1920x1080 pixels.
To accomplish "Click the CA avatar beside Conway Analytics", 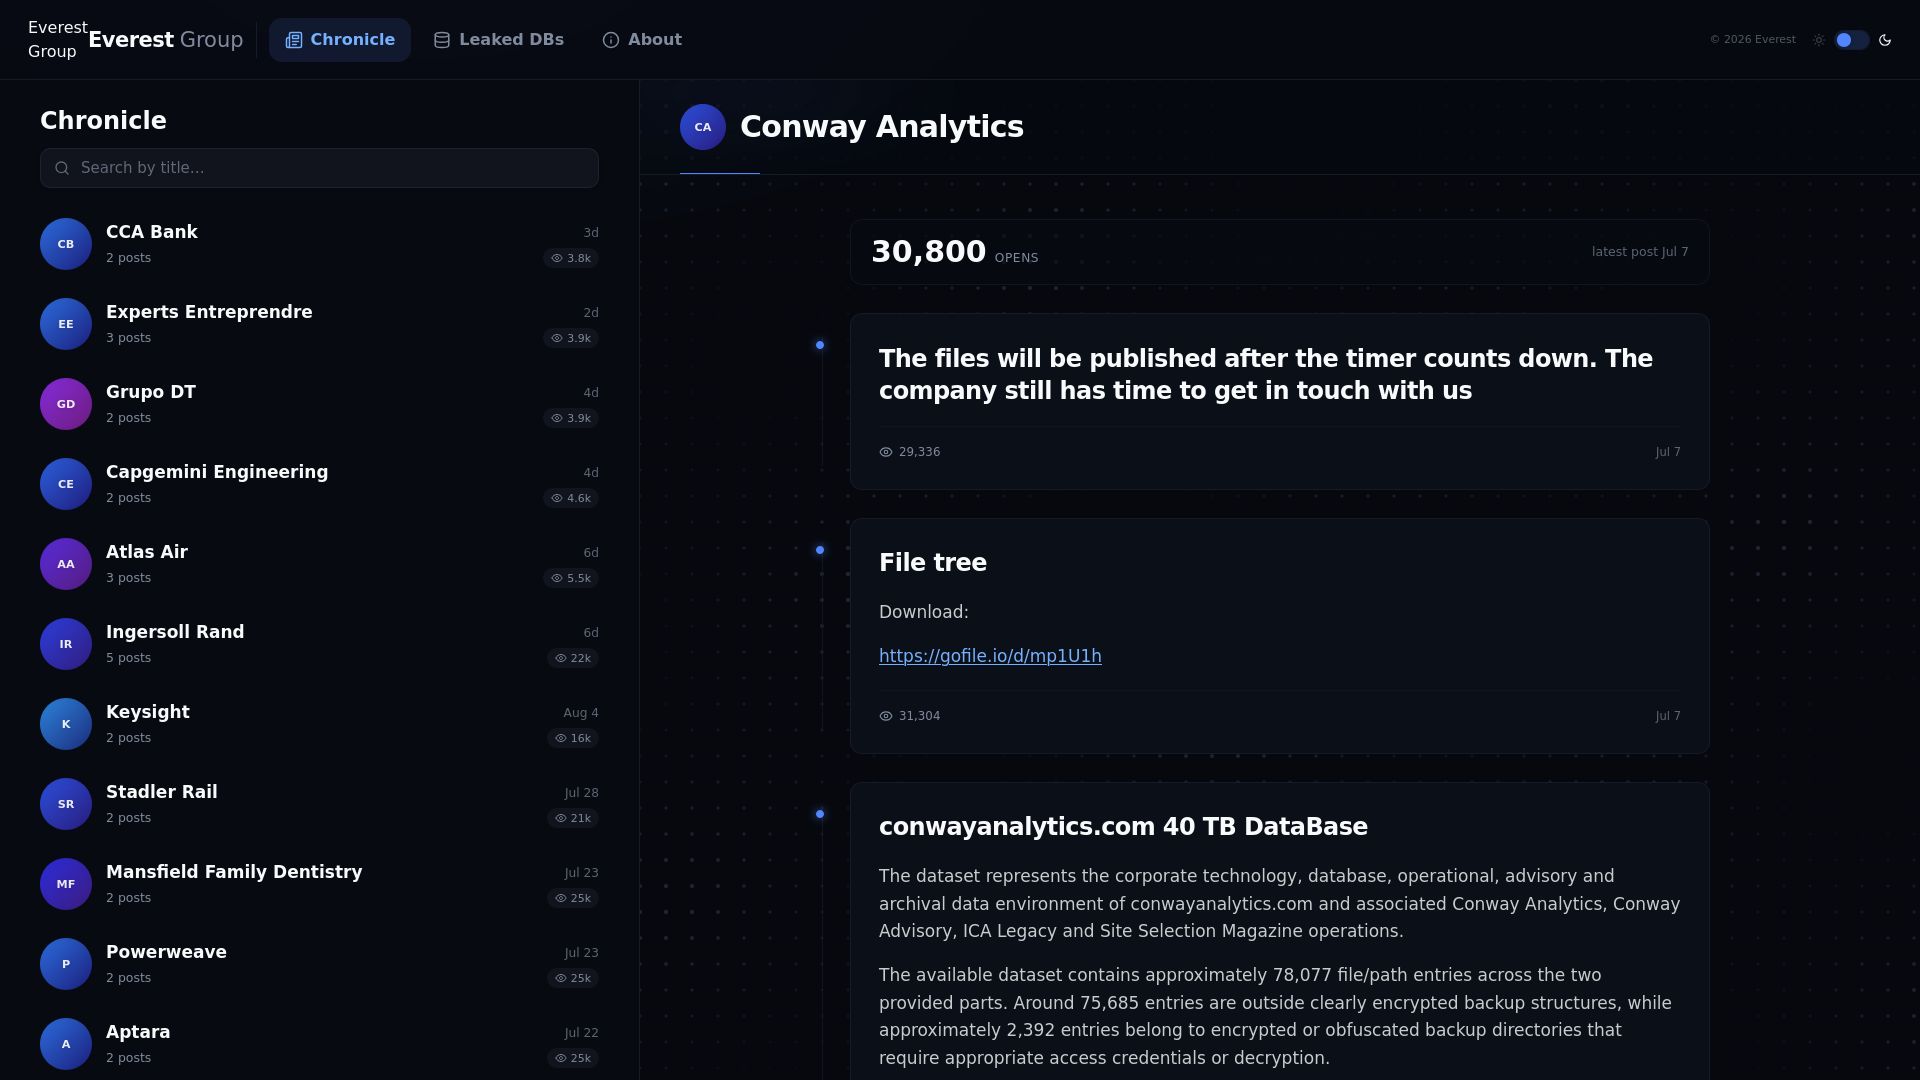I will (x=703, y=127).
